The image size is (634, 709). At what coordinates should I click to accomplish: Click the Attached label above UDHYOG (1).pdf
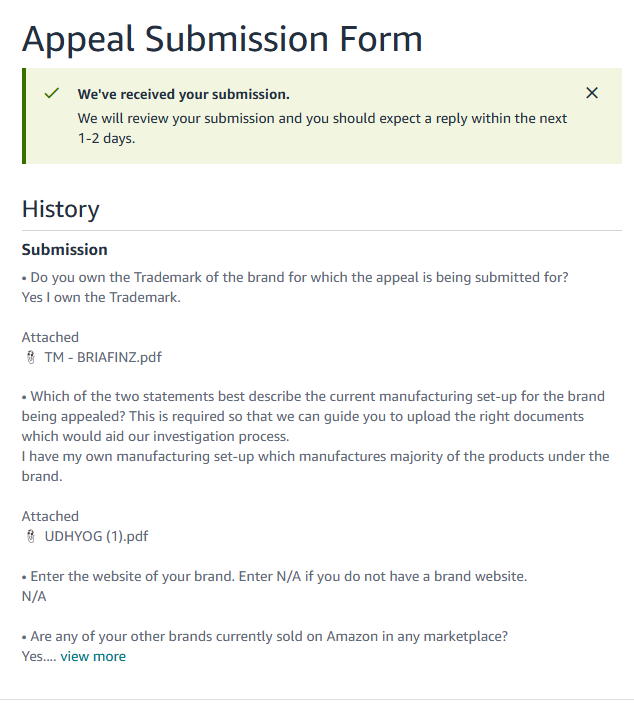pos(50,516)
